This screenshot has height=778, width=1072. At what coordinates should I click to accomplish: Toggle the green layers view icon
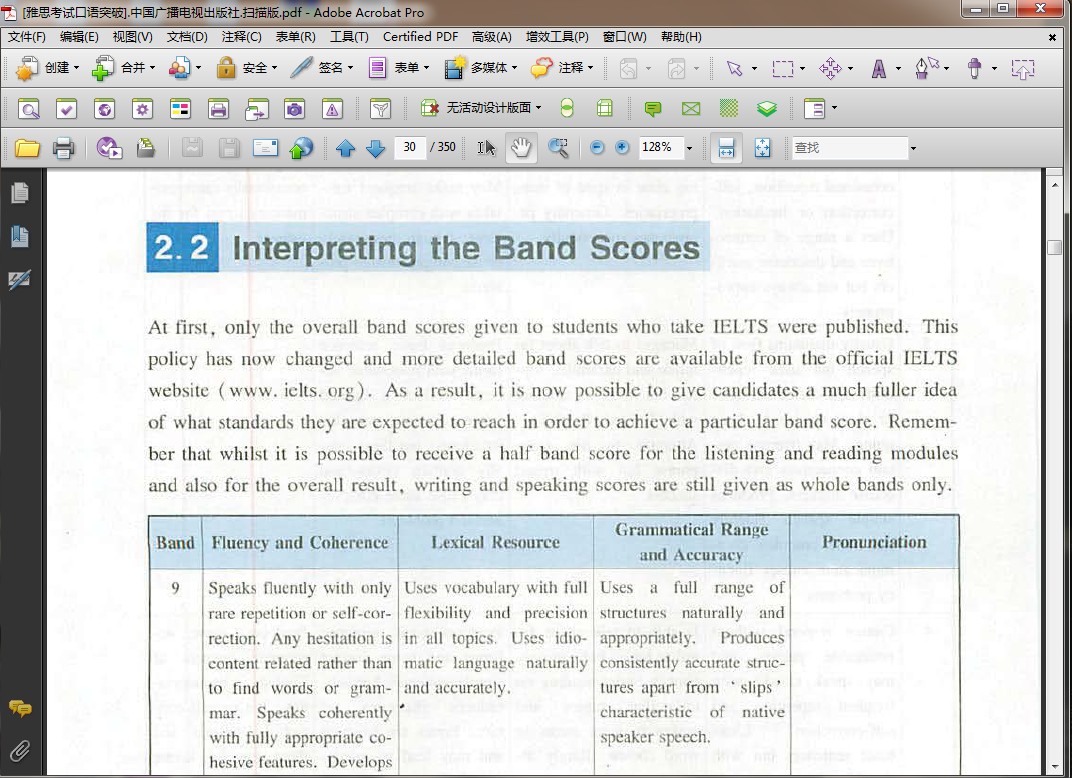[x=767, y=109]
